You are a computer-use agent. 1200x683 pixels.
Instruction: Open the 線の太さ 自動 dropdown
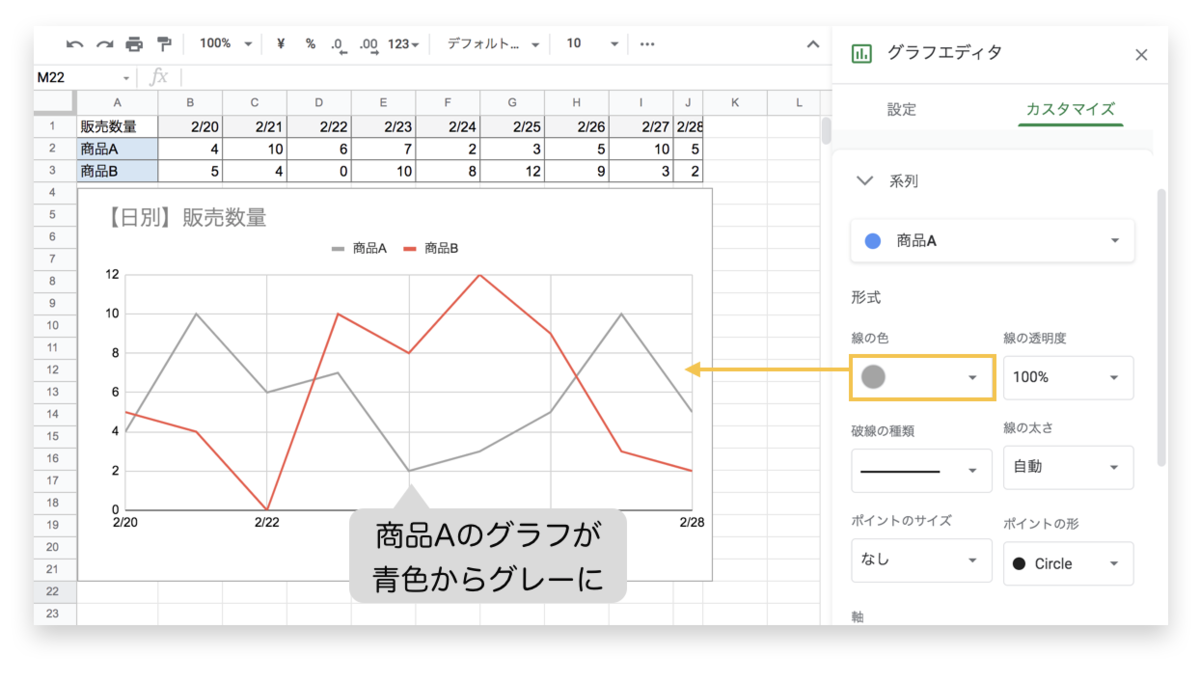coord(1068,467)
